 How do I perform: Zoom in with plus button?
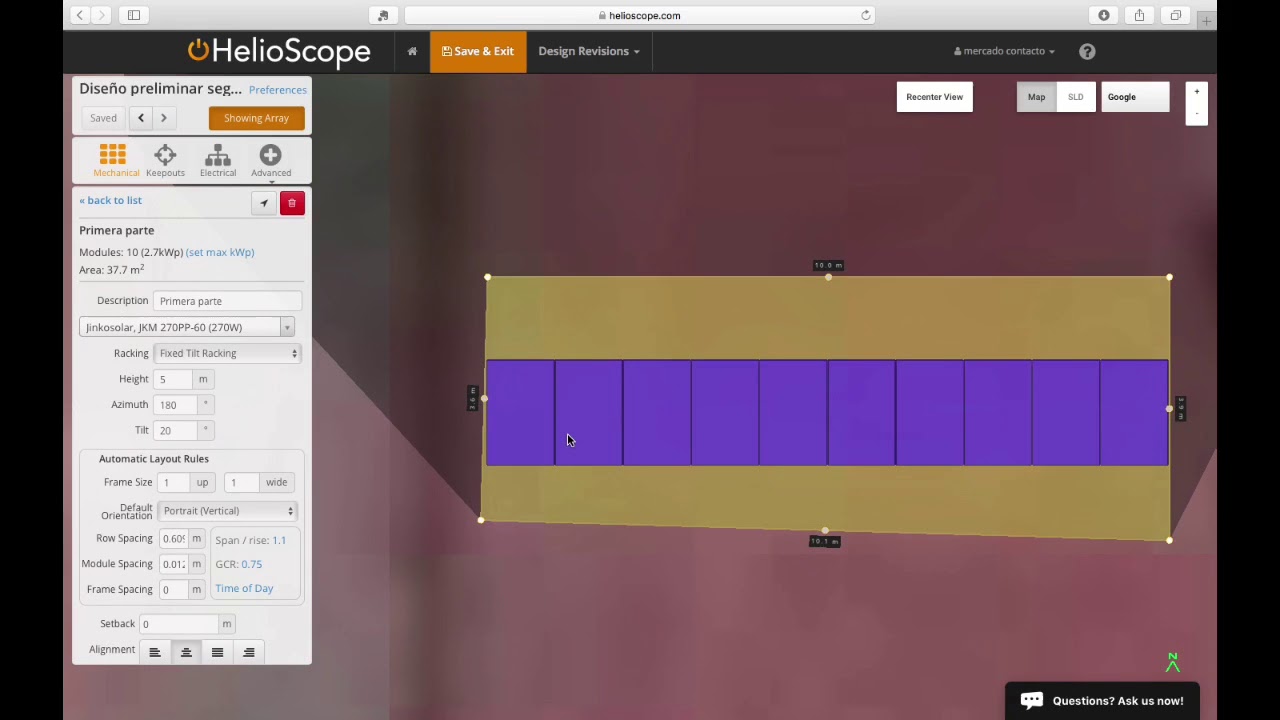(x=1197, y=92)
